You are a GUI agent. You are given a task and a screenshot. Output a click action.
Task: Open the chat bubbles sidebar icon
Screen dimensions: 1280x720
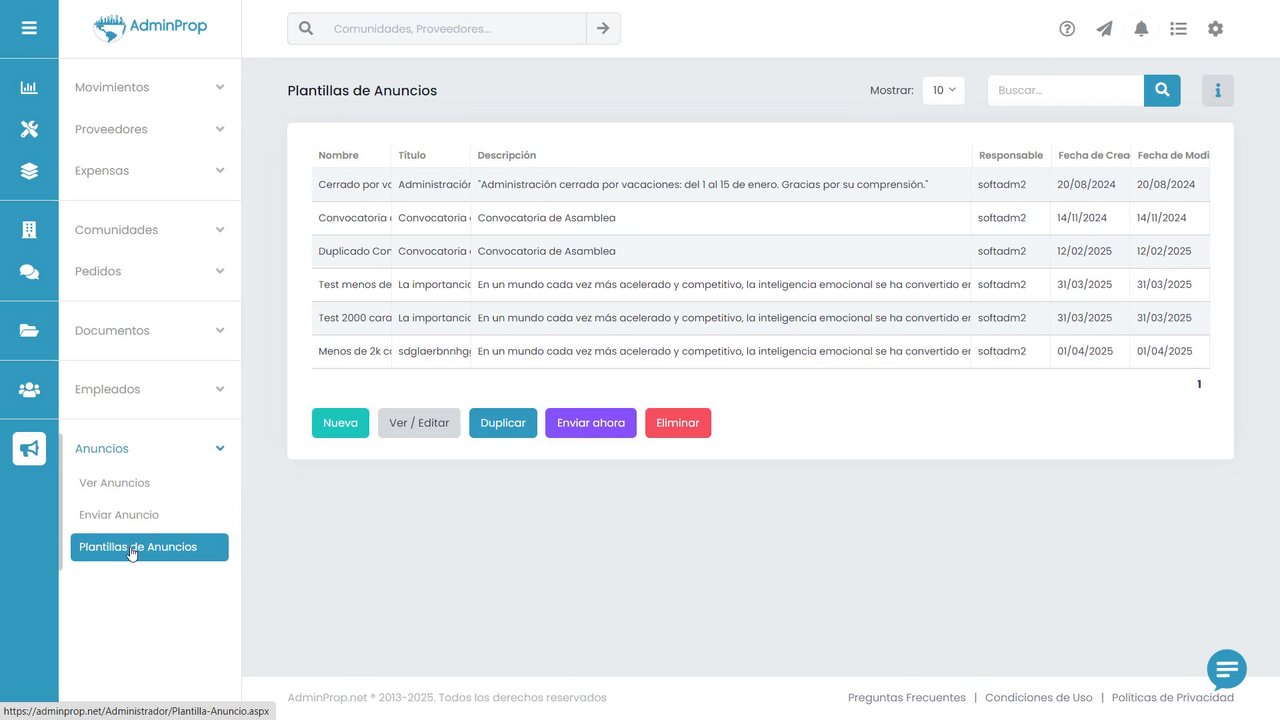coord(29,271)
